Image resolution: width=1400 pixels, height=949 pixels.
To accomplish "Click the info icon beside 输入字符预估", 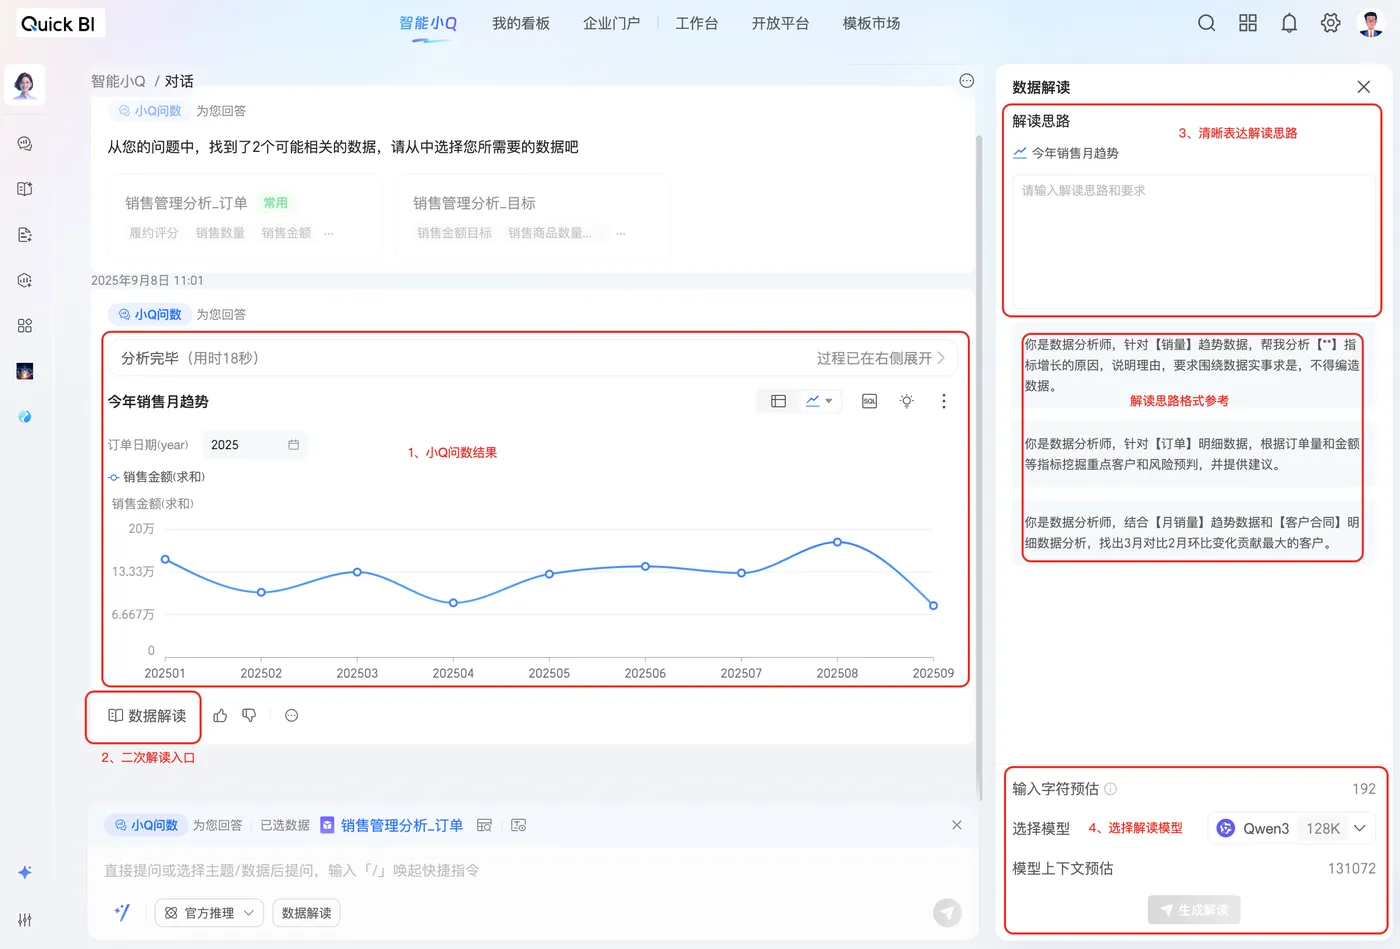I will point(1110,789).
